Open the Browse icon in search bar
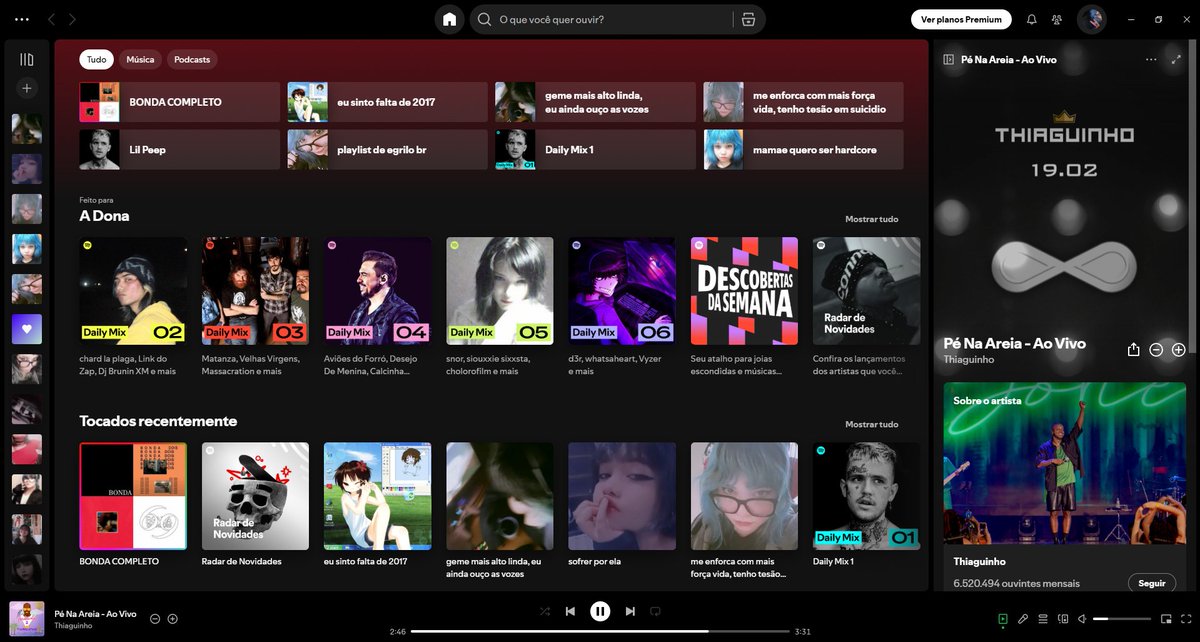This screenshot has height=642, width=1200. pyautogui.click(x=747, y=19)
